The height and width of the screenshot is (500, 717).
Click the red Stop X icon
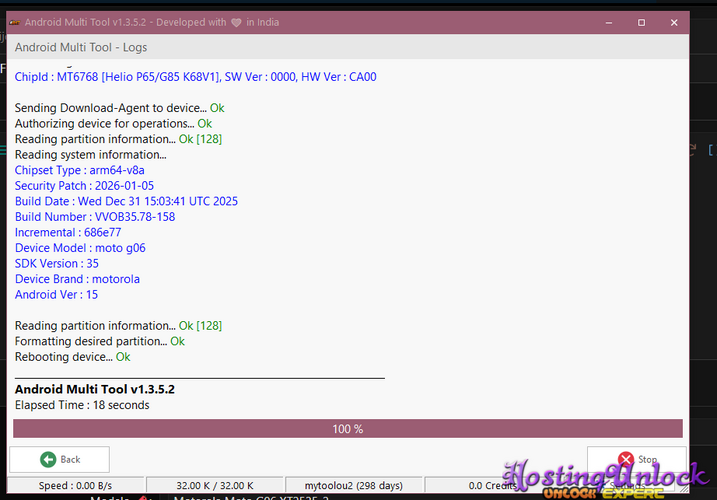coord(627,460)
